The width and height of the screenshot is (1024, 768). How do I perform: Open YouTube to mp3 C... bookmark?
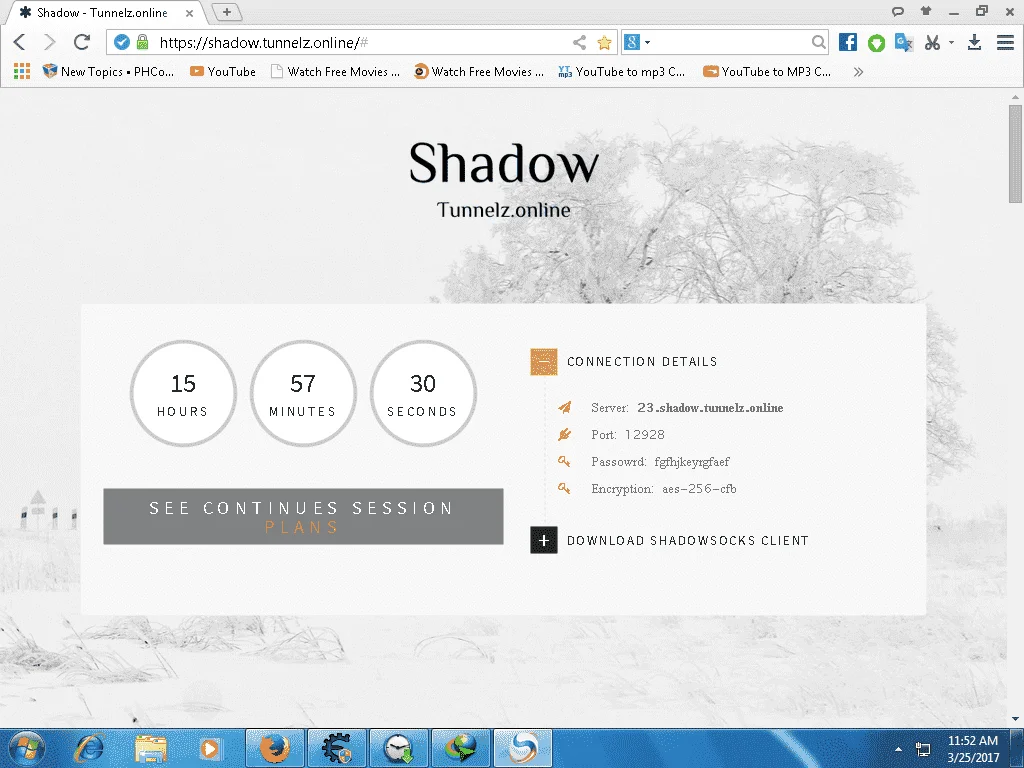click(622, 72)
